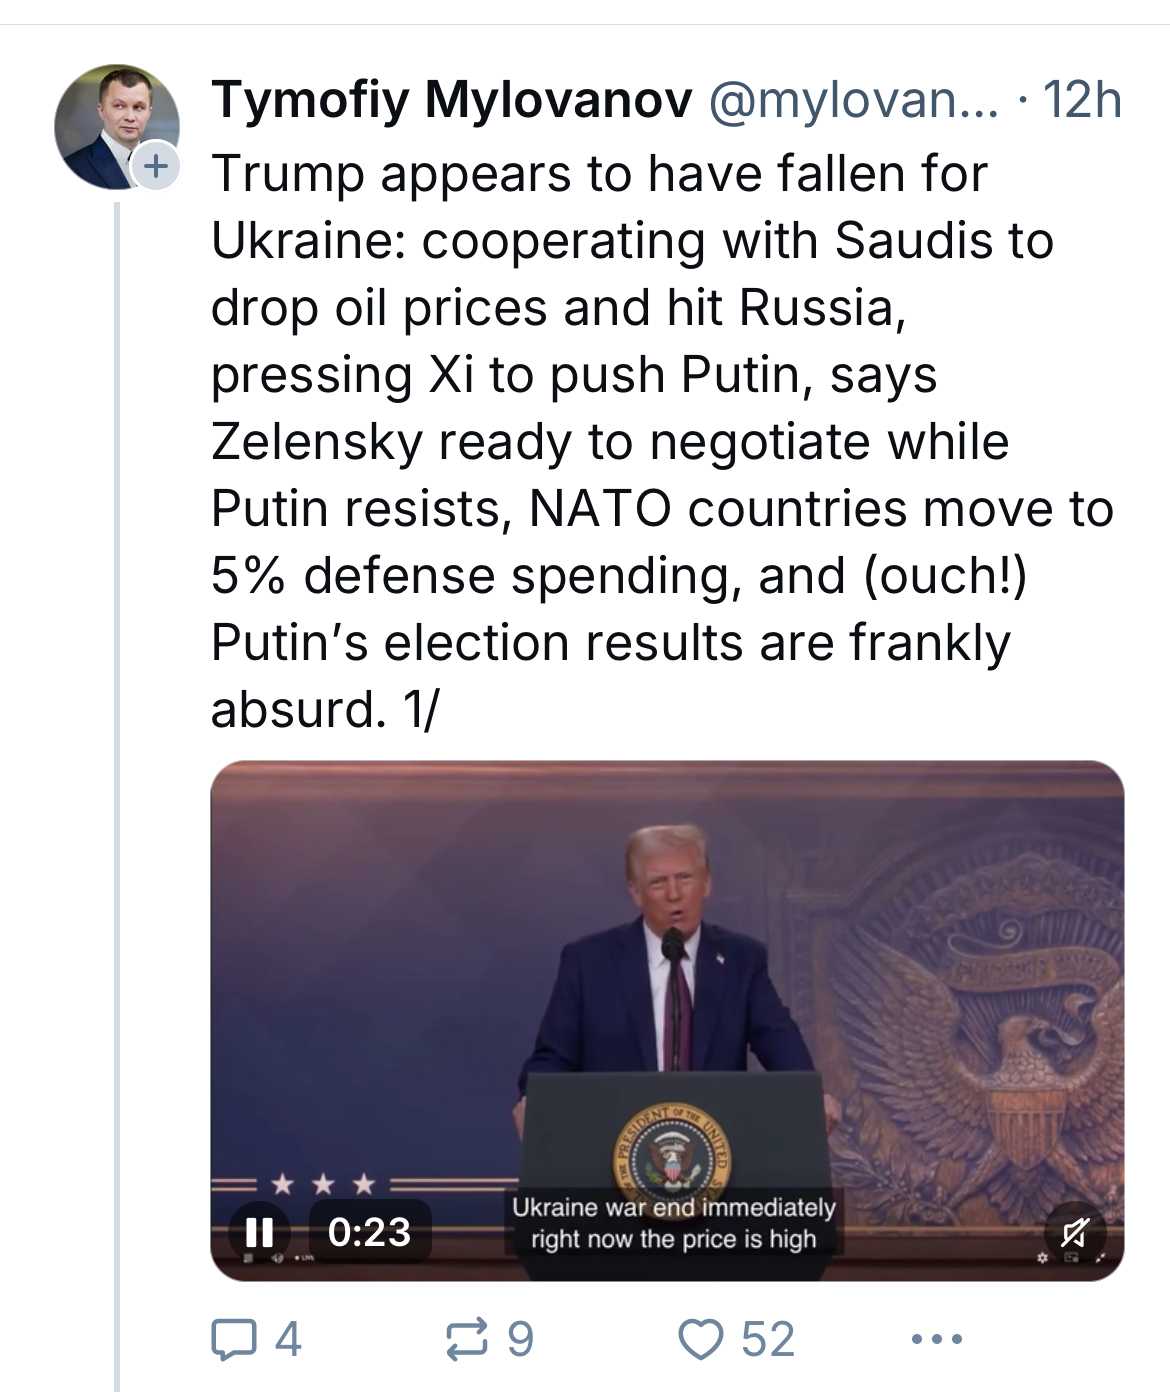The height and width of the screenshot is (1392, 1170).
Task: Like the tweet with heart icon
Action: tap(700, 1339)
